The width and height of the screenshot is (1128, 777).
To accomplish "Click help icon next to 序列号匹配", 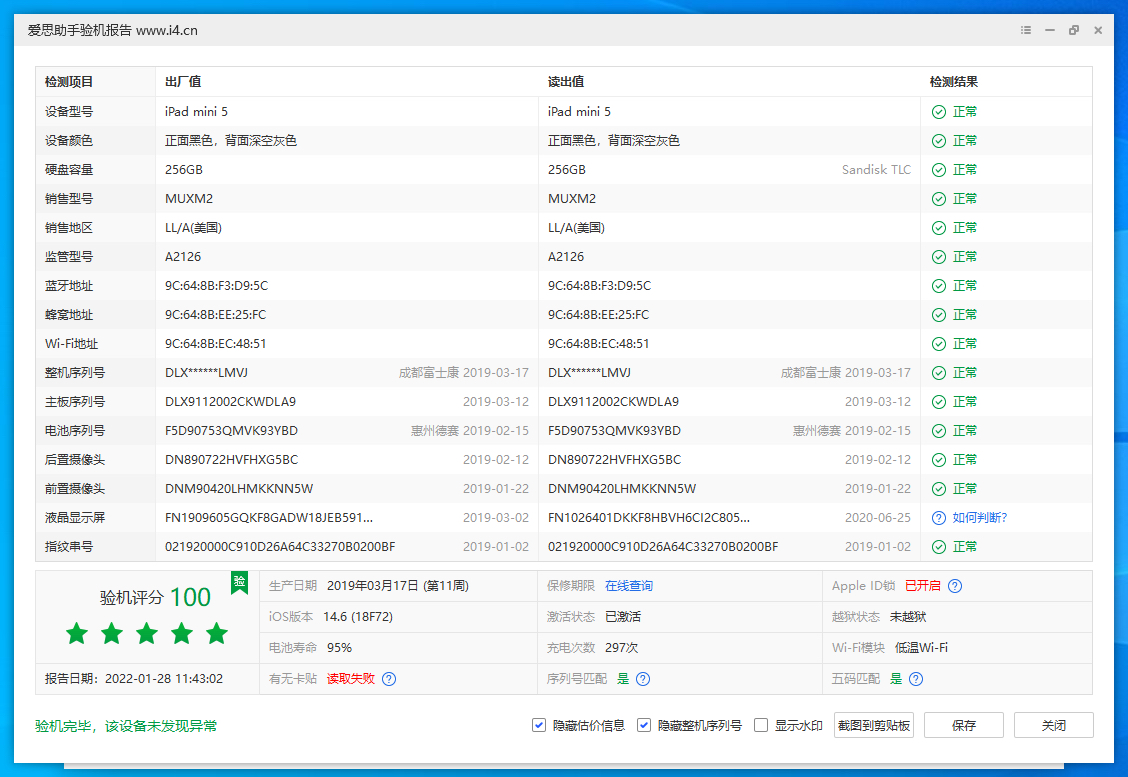I will click(x=643, y=678).
